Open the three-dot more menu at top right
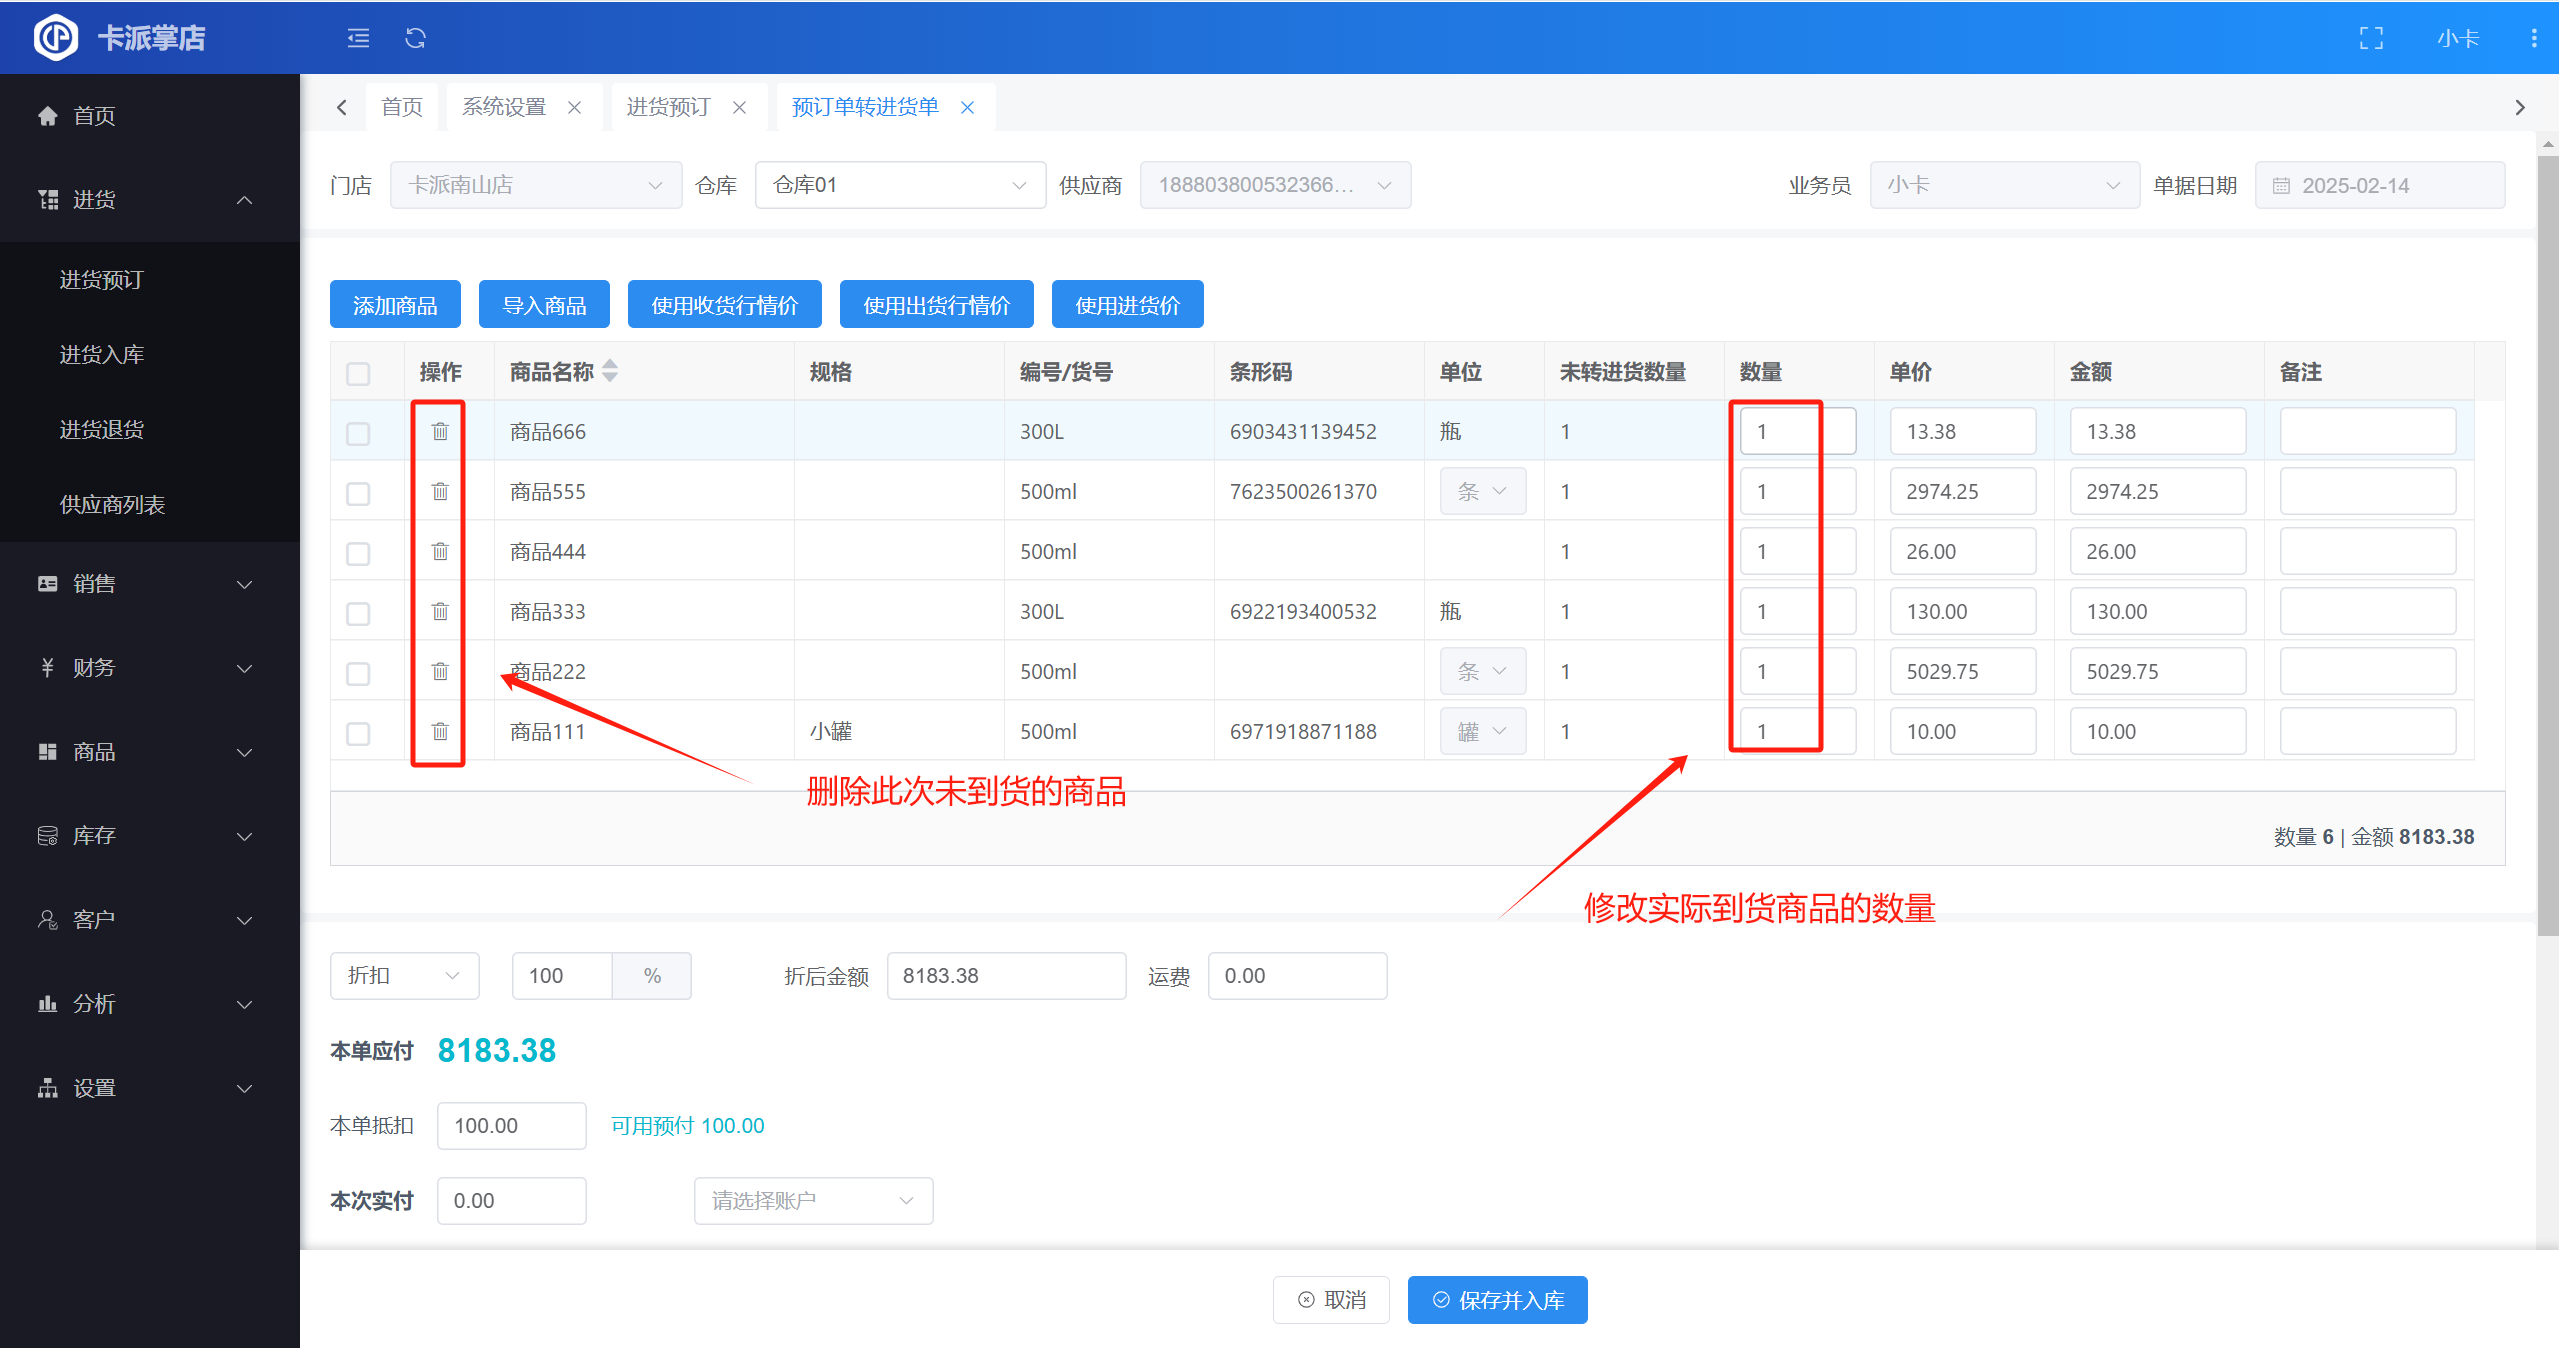The image size is (2559, 1348). [x=2533, y=38]
